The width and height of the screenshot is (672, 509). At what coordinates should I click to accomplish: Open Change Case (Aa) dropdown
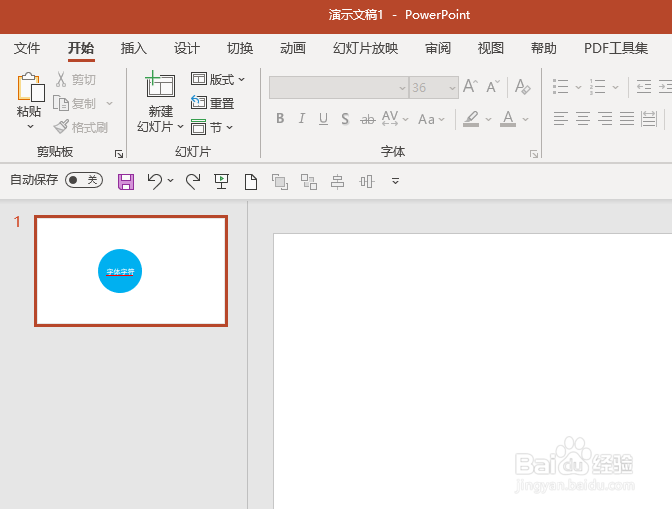[431, 119]
